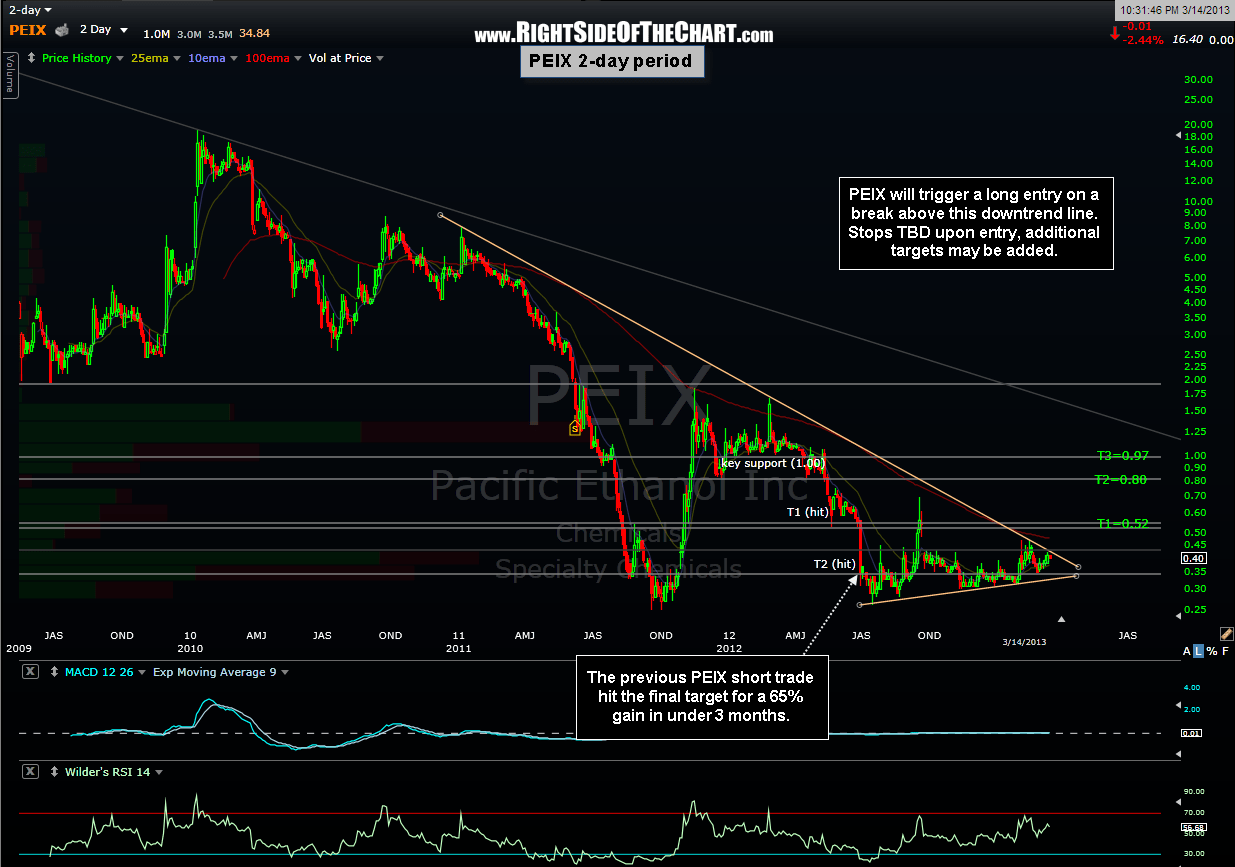Expand the Price History dropdown
This screenshot has width=1235, height=867.
(x=83, y=58)
